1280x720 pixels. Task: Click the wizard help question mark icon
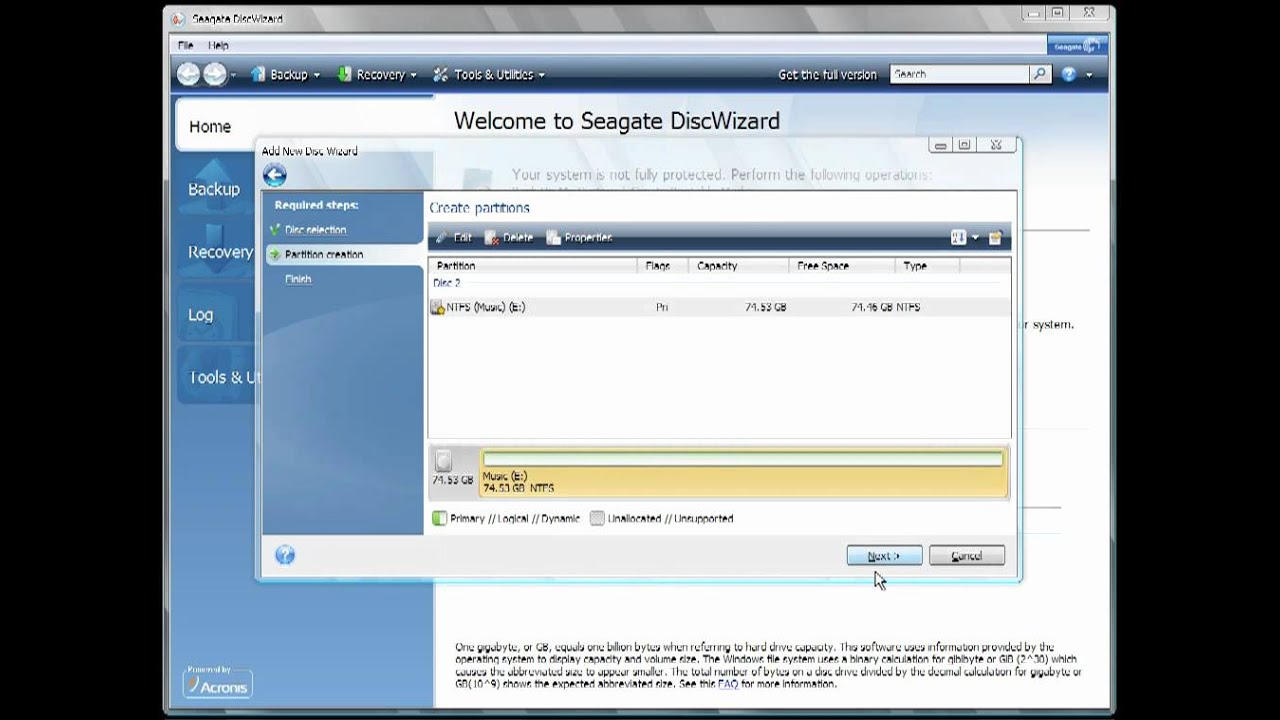coord(285,555)
